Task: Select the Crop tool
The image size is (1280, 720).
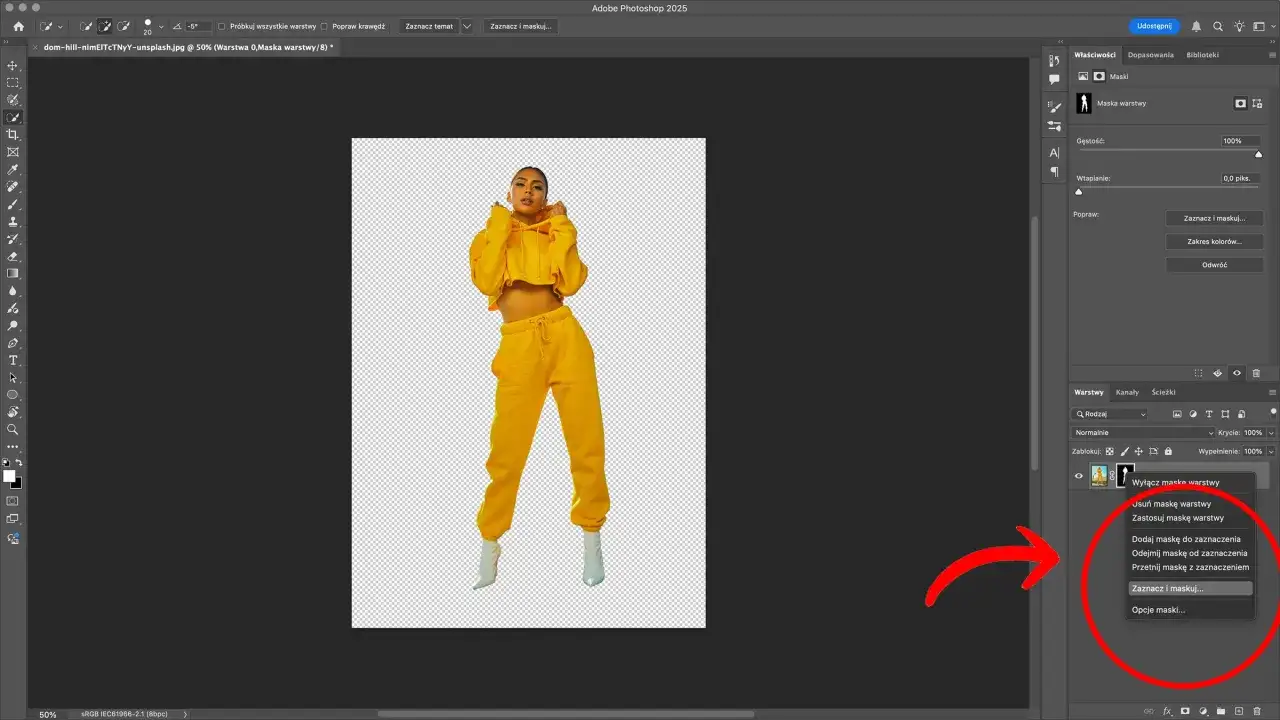Action: 13,136
